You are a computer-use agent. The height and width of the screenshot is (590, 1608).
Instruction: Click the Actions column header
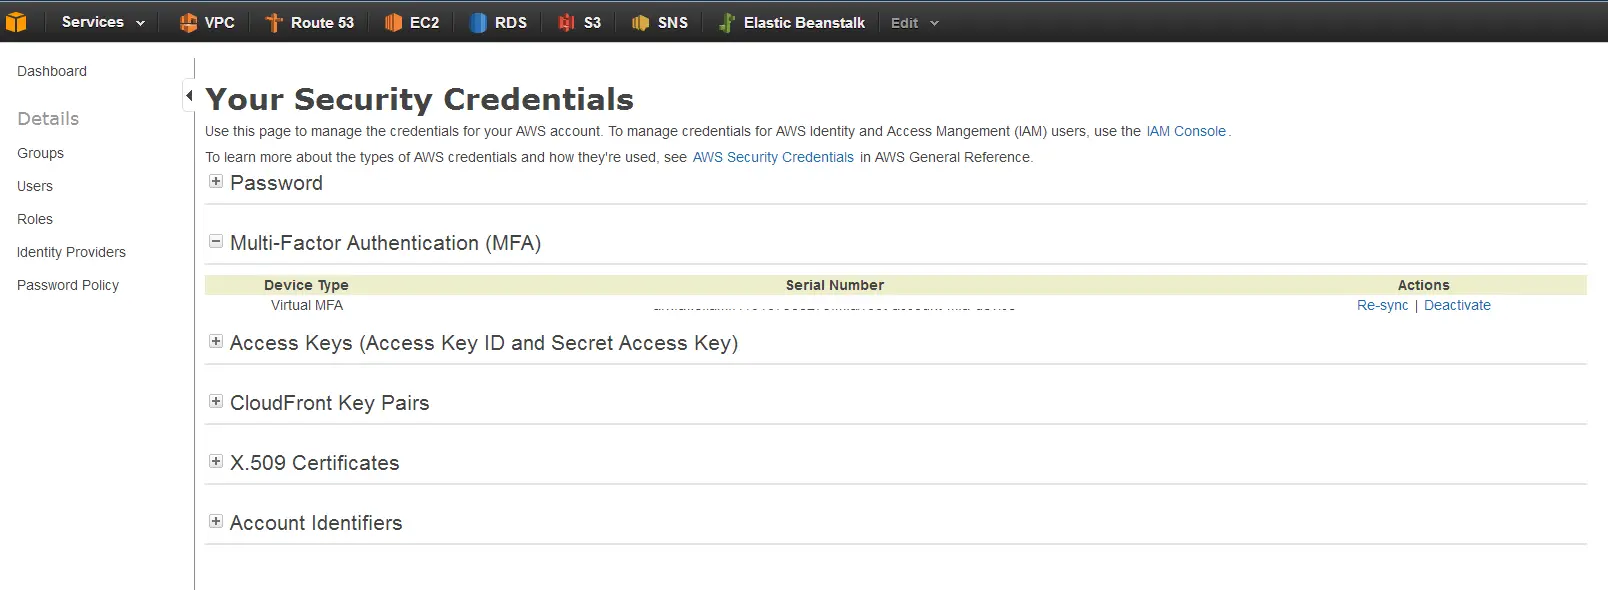point(1424,285)
